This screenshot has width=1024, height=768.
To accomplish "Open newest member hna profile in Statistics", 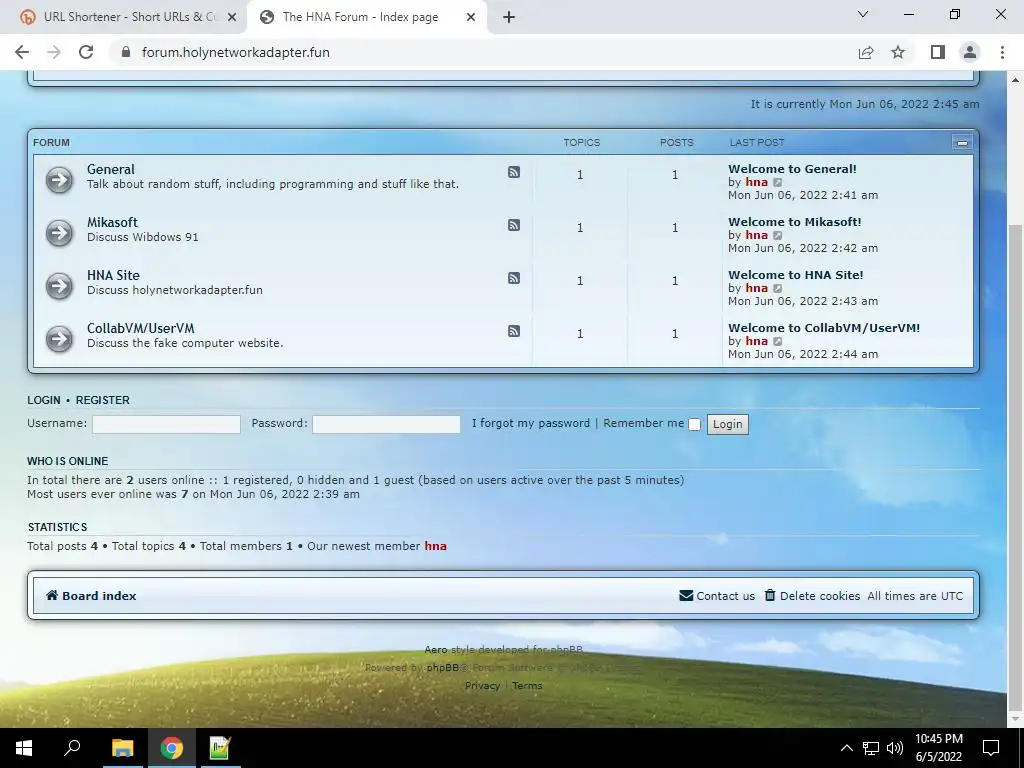I will tap(436, 546).
